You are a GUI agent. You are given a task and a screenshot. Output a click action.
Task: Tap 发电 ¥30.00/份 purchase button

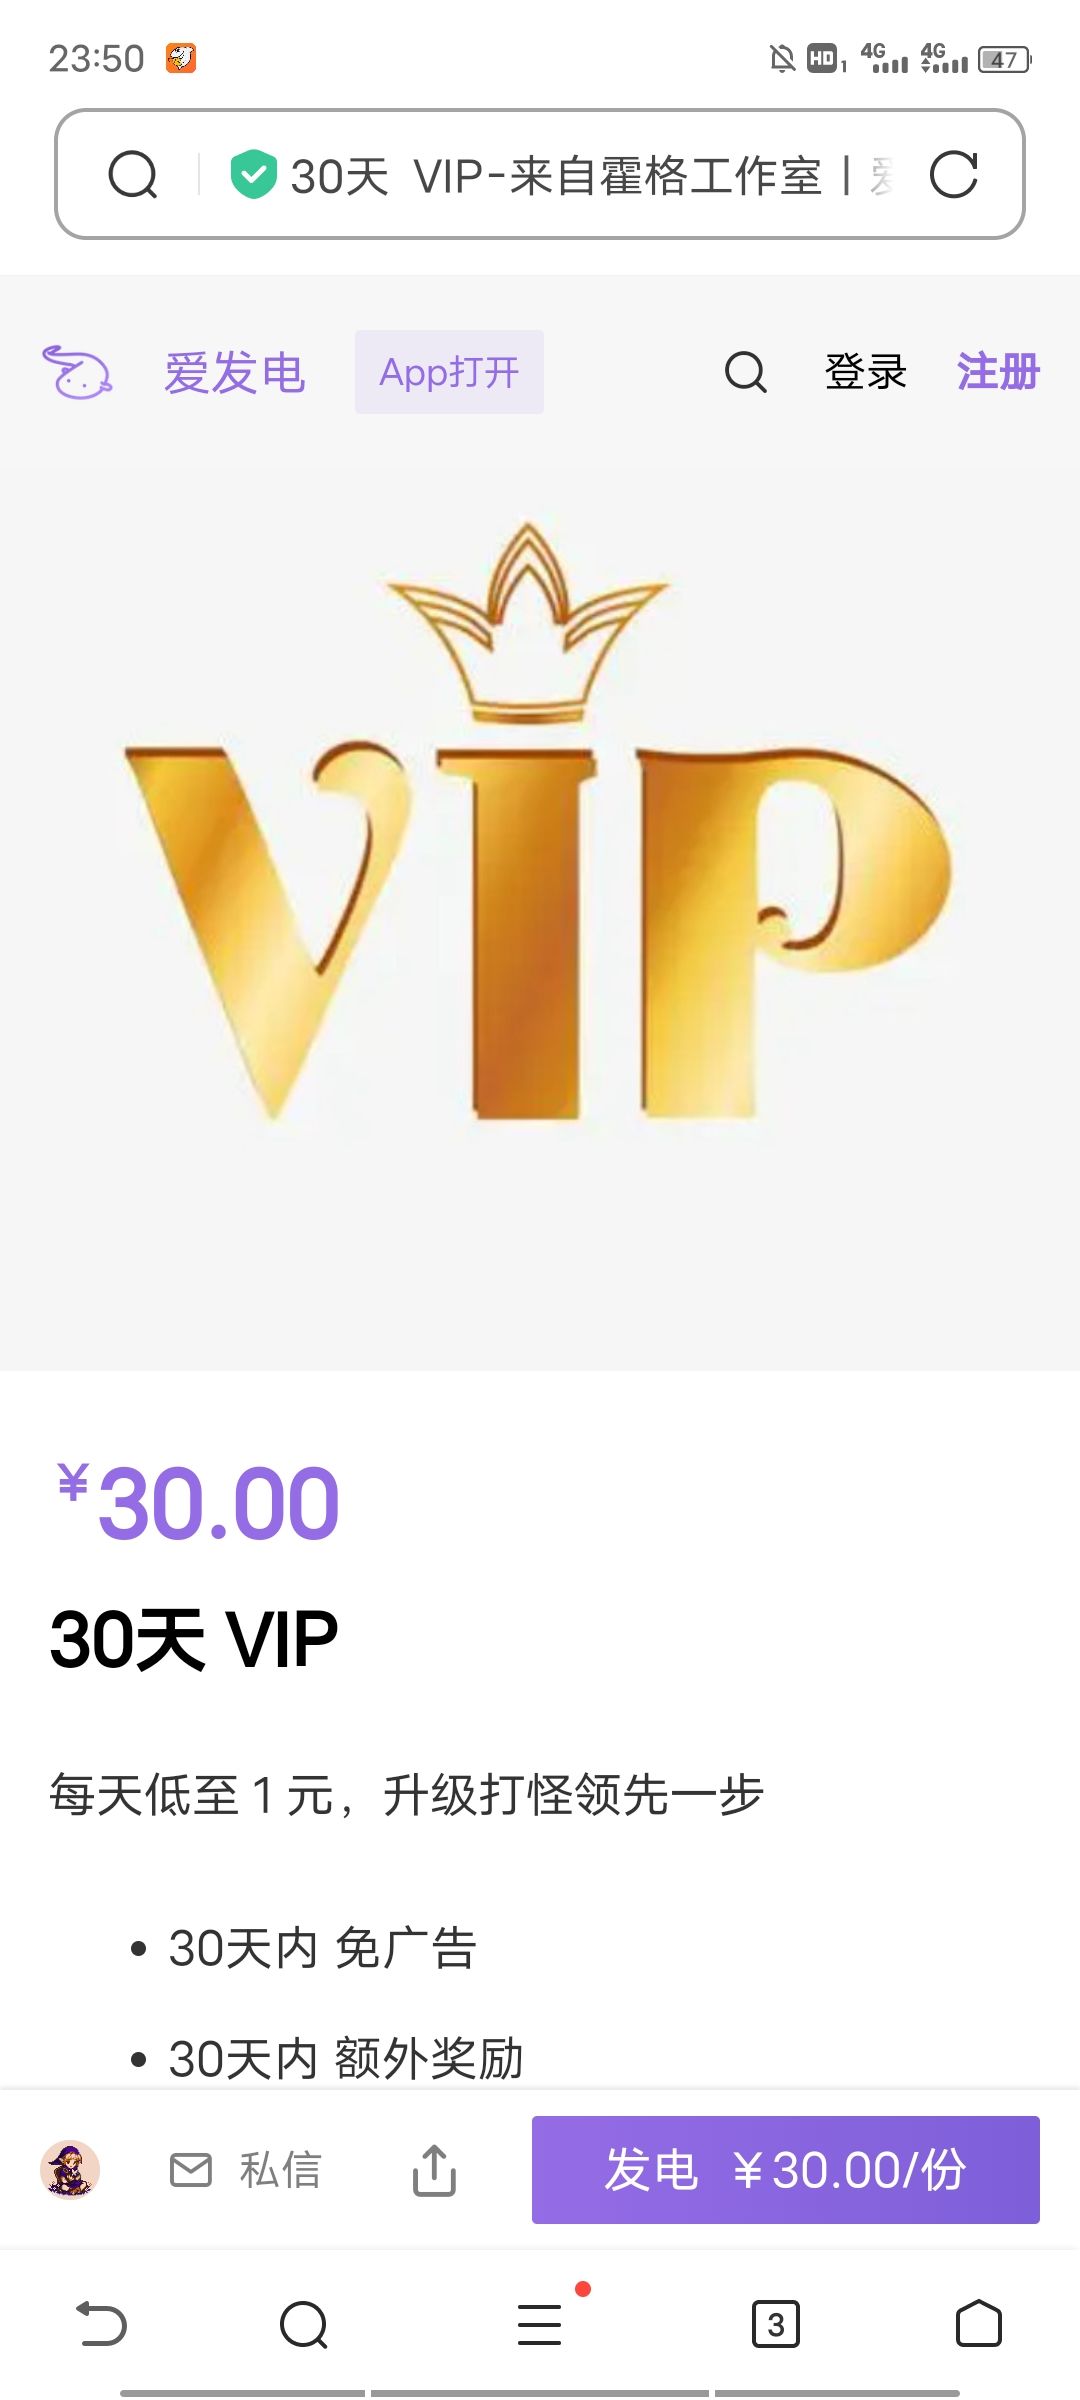786,2170
